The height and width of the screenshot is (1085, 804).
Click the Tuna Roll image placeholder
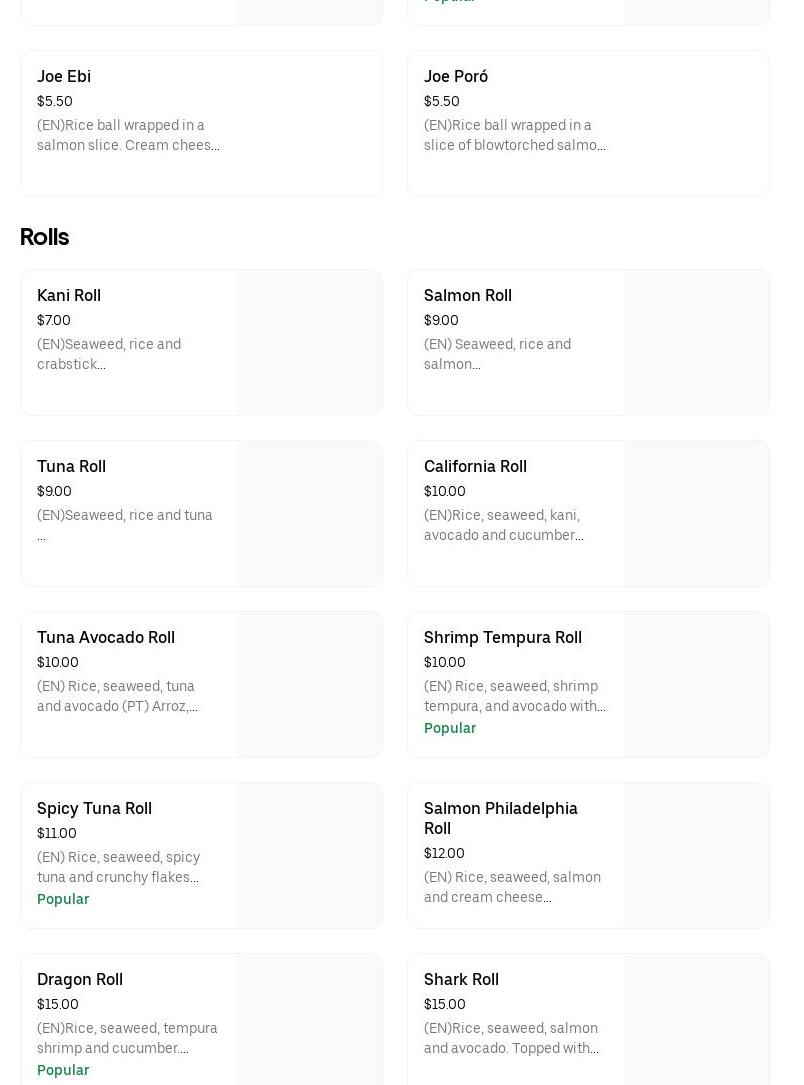click(x=309, y=514)
